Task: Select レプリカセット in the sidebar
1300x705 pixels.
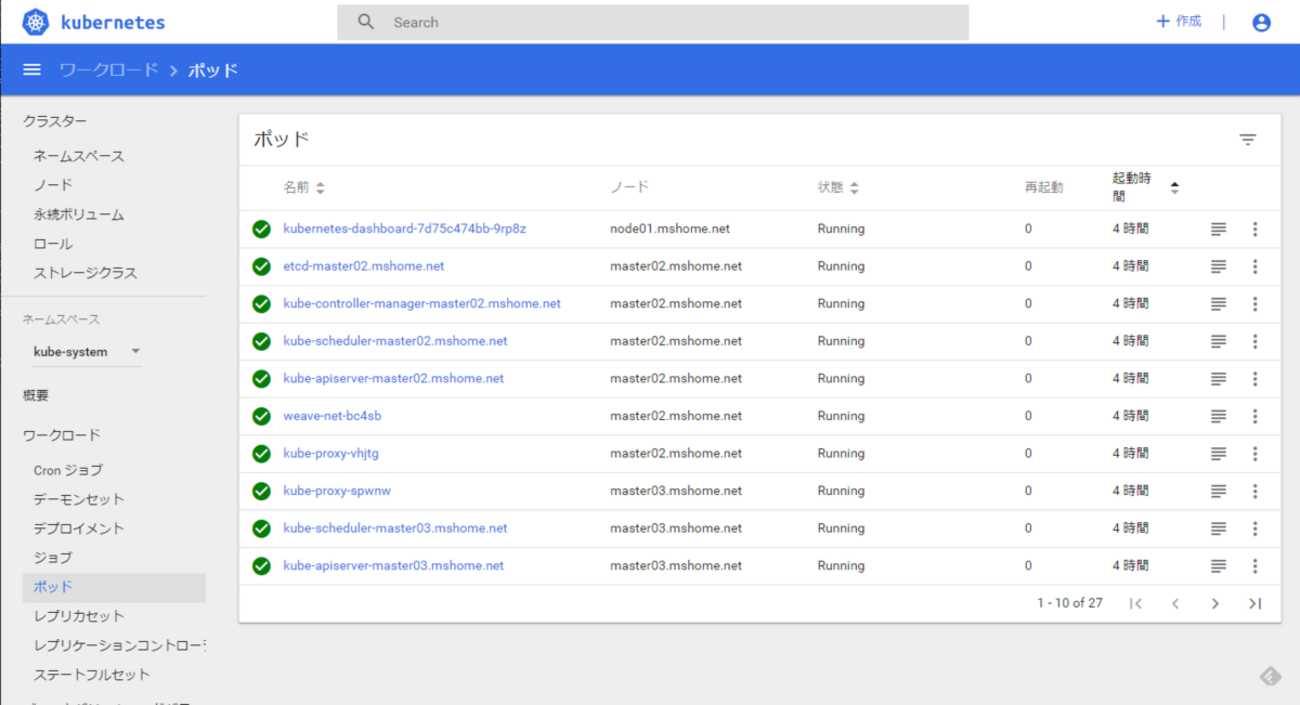Action: click(x=79, y=616)
